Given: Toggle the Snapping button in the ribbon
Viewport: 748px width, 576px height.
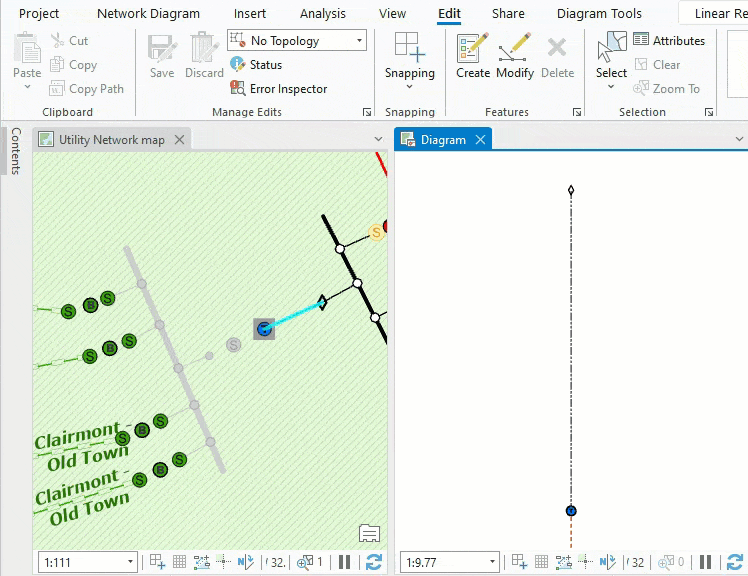Looking at the screenshot, I should [410, 48].
